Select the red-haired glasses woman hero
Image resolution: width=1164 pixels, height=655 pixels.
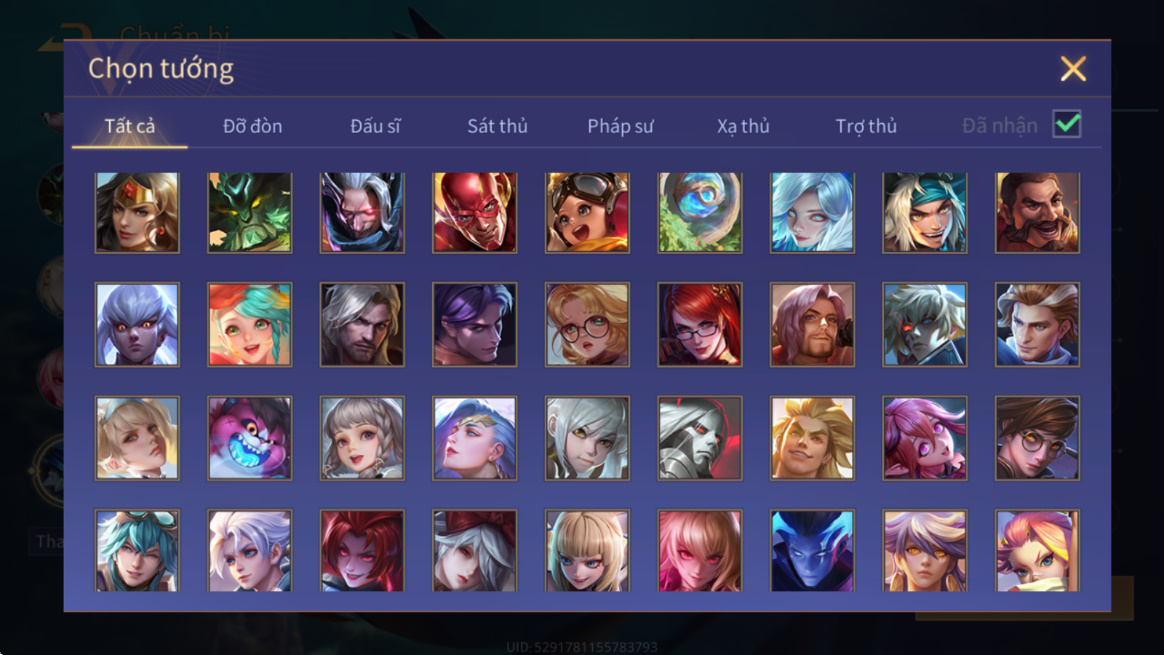click(699, 325)
